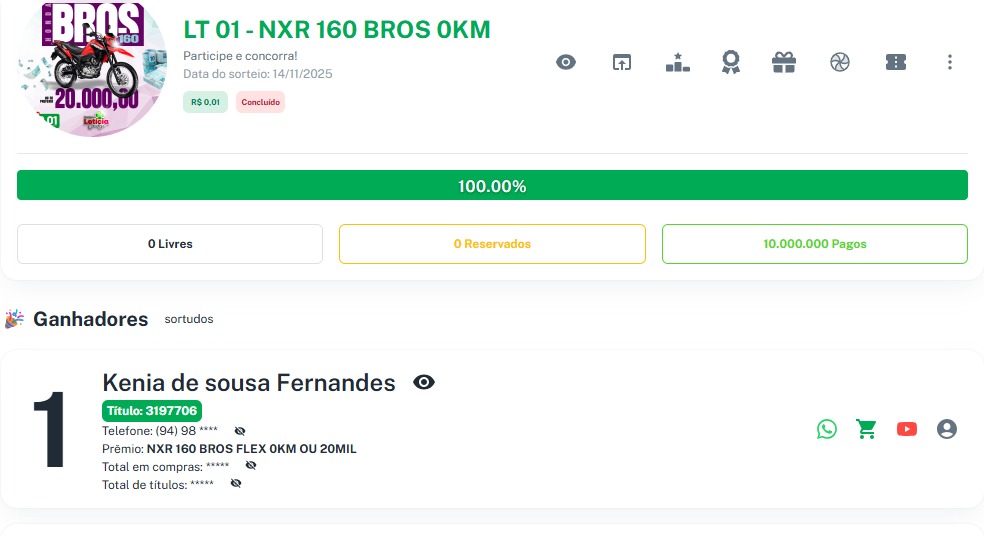The width and height of the screenshot is (984, 536).
Task: Select the 0 Livres filter
Action: click(170, 244)
